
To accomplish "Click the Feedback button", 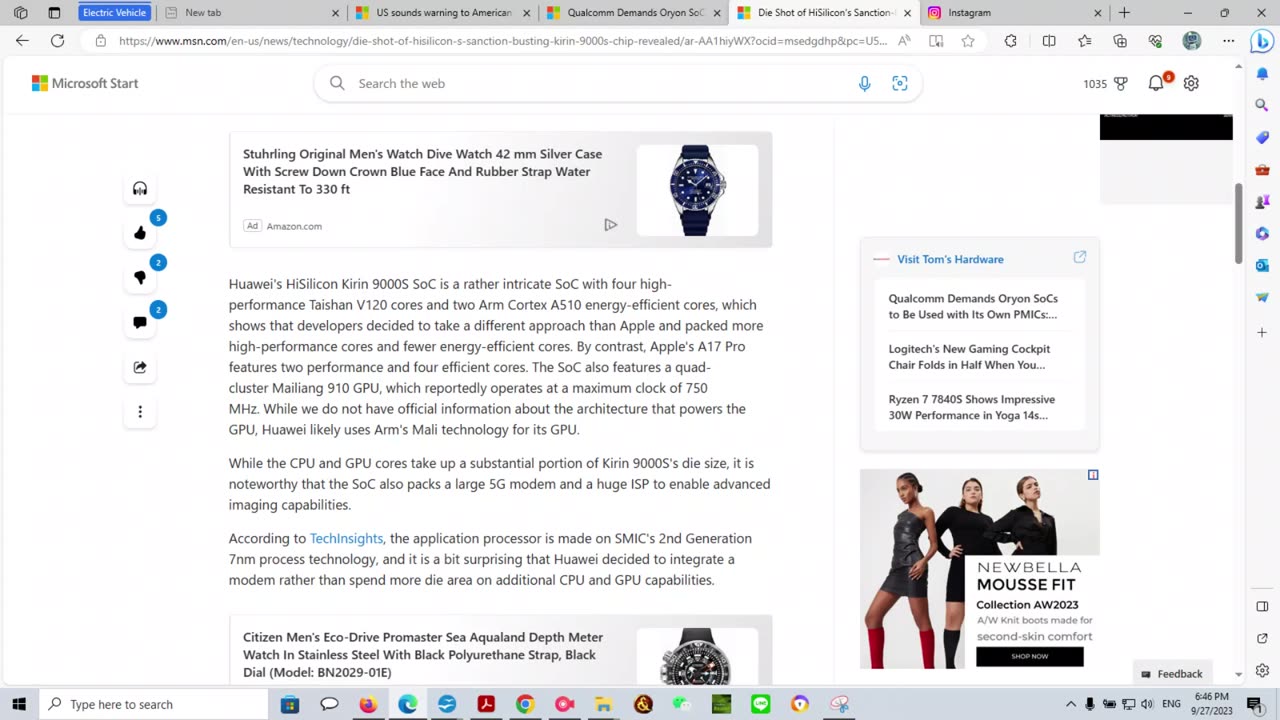I will tap(1171, 674).
